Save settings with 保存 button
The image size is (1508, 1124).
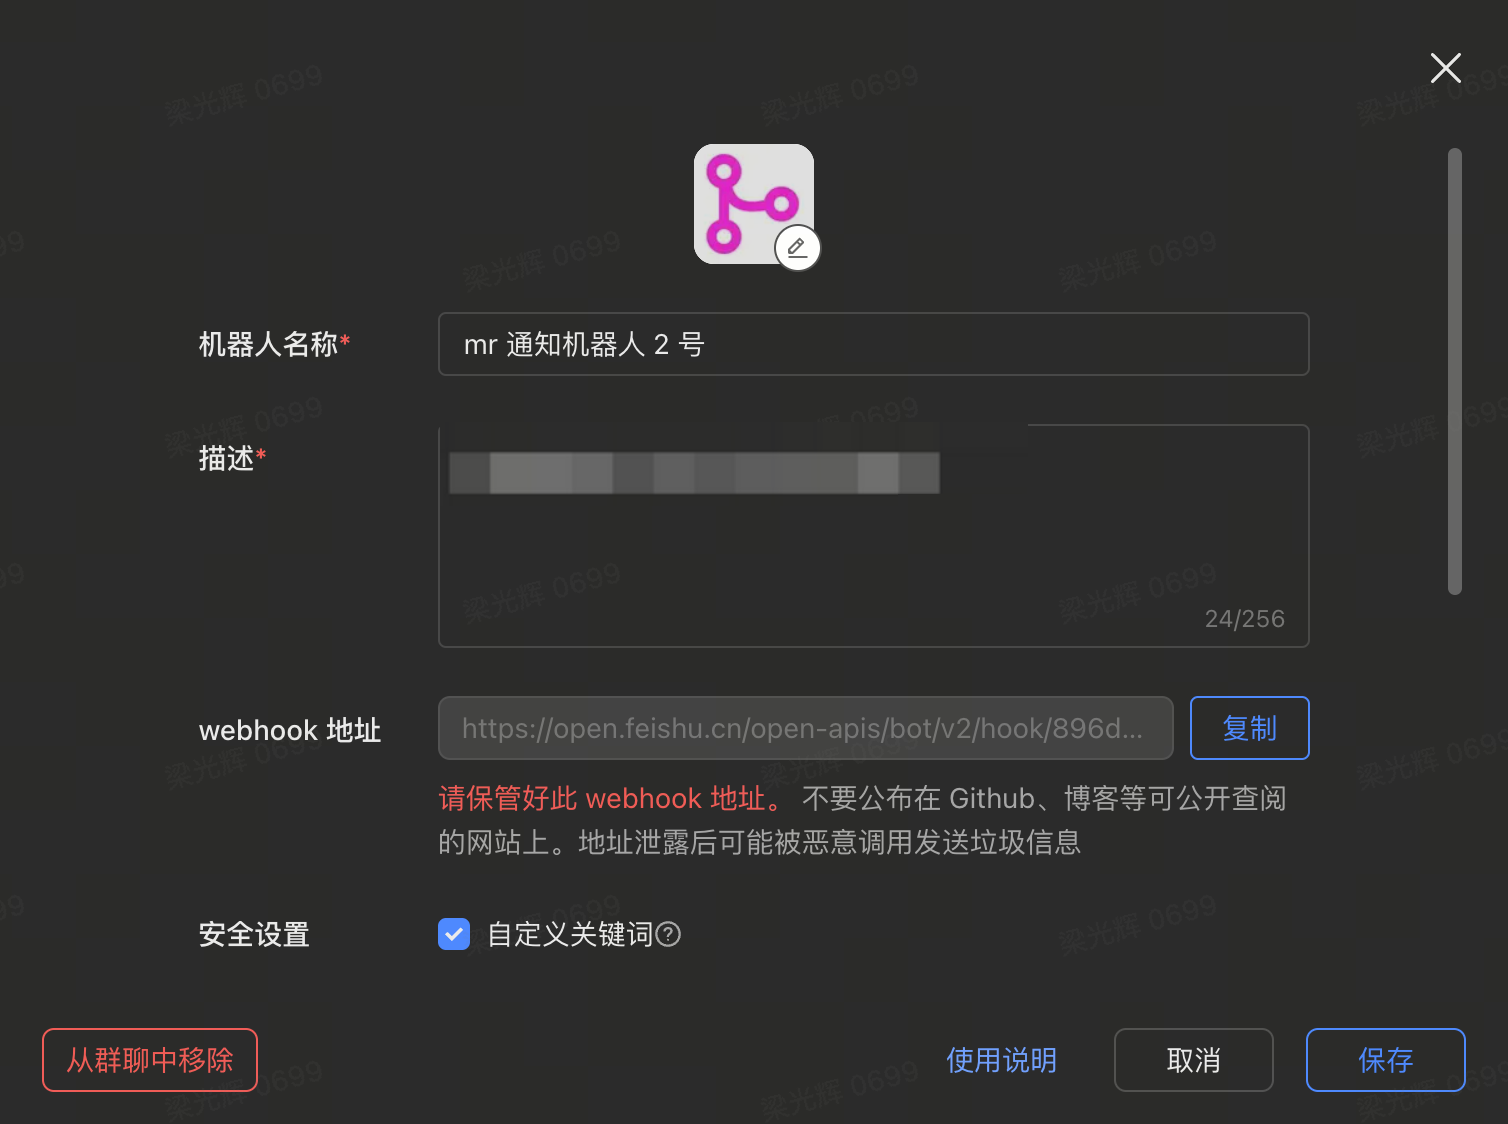[x=1386, y=1060]
